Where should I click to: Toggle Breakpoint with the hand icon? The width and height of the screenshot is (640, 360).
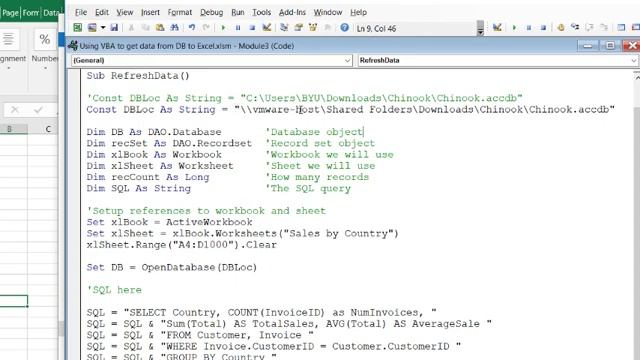[x=560, y=28]
